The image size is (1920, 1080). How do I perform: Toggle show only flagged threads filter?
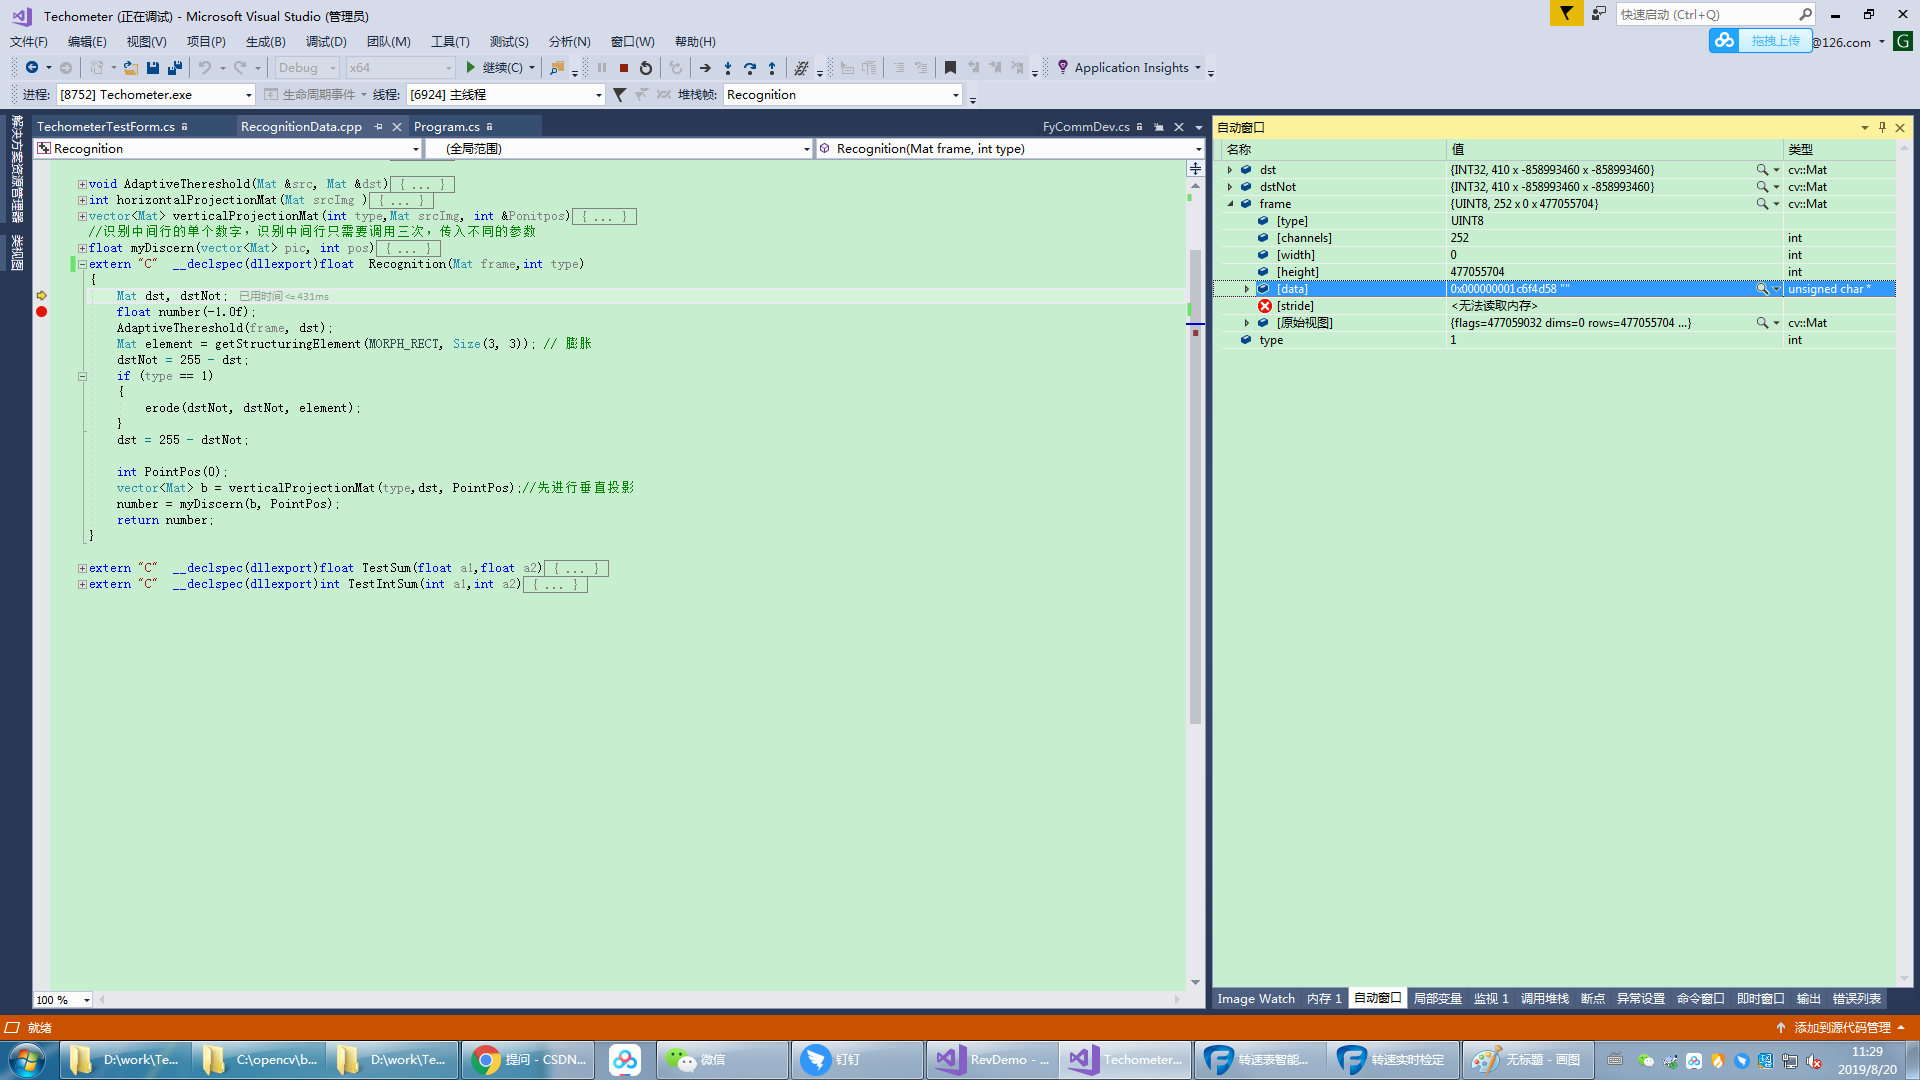tap(619, 94)
